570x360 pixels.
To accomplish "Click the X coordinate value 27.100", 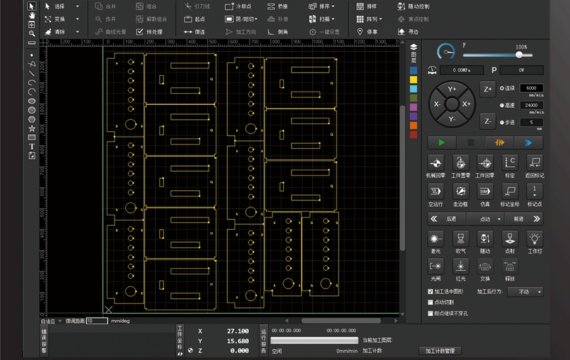I will [238, 331].
